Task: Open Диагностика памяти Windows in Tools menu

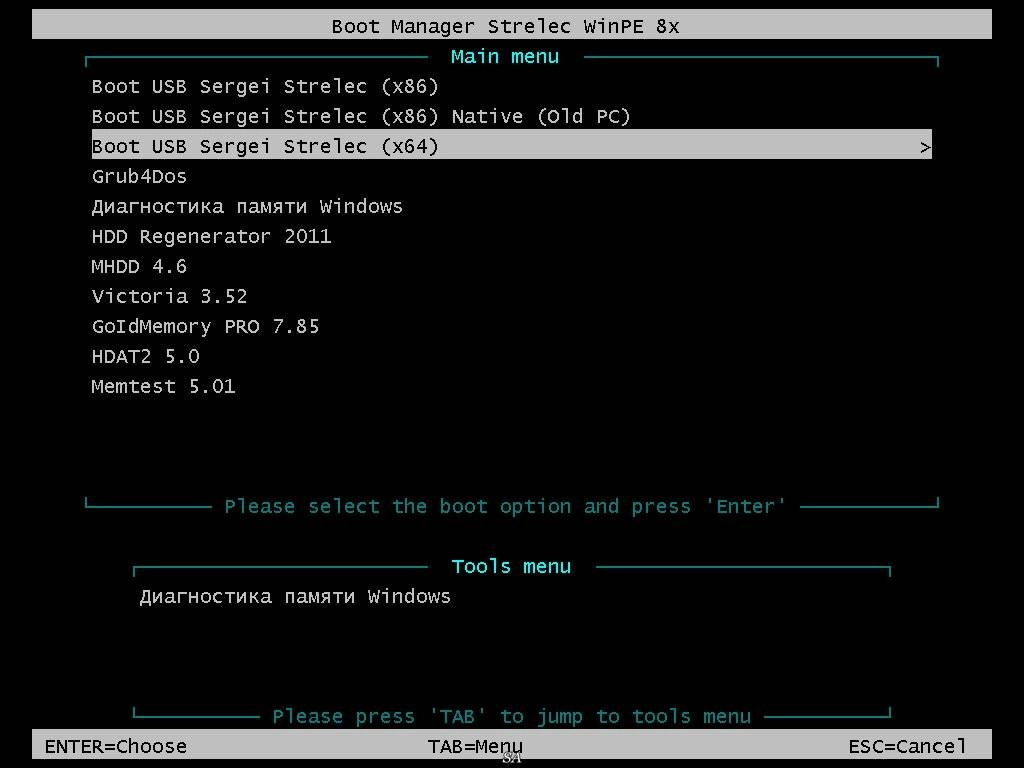Action: pyautogui.click(x=295, y=597)
